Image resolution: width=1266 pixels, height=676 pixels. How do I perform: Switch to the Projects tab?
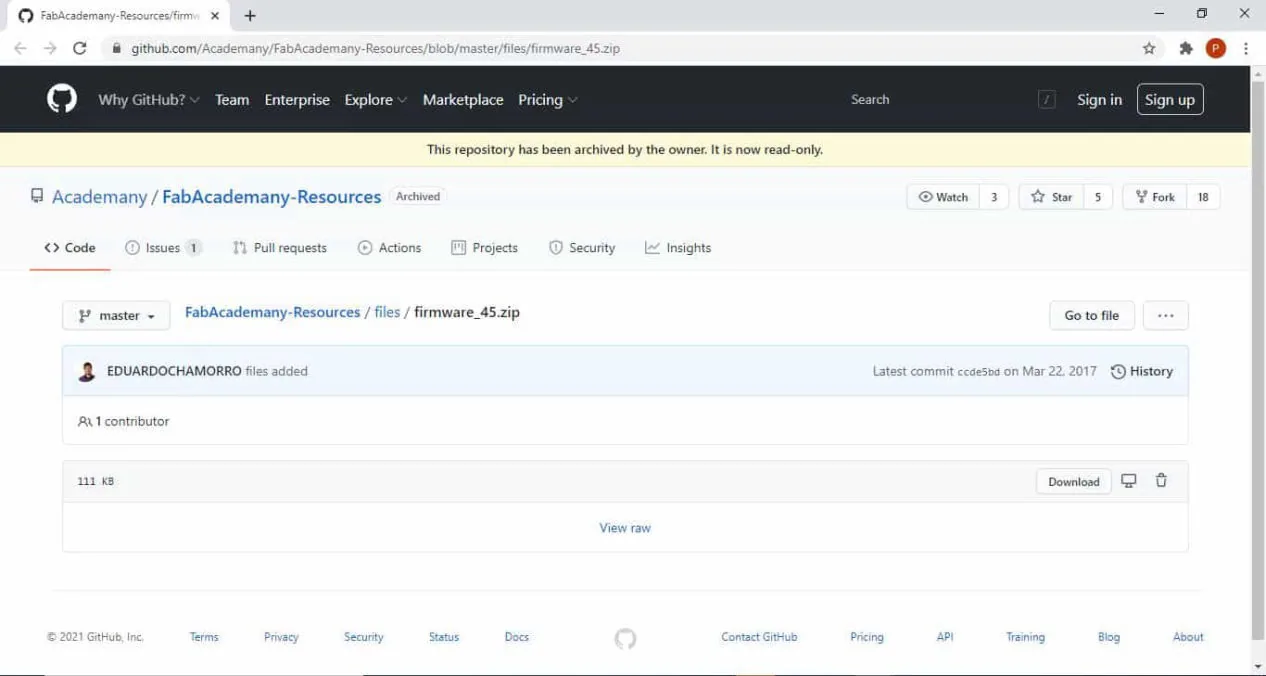(x=485, y=248)
